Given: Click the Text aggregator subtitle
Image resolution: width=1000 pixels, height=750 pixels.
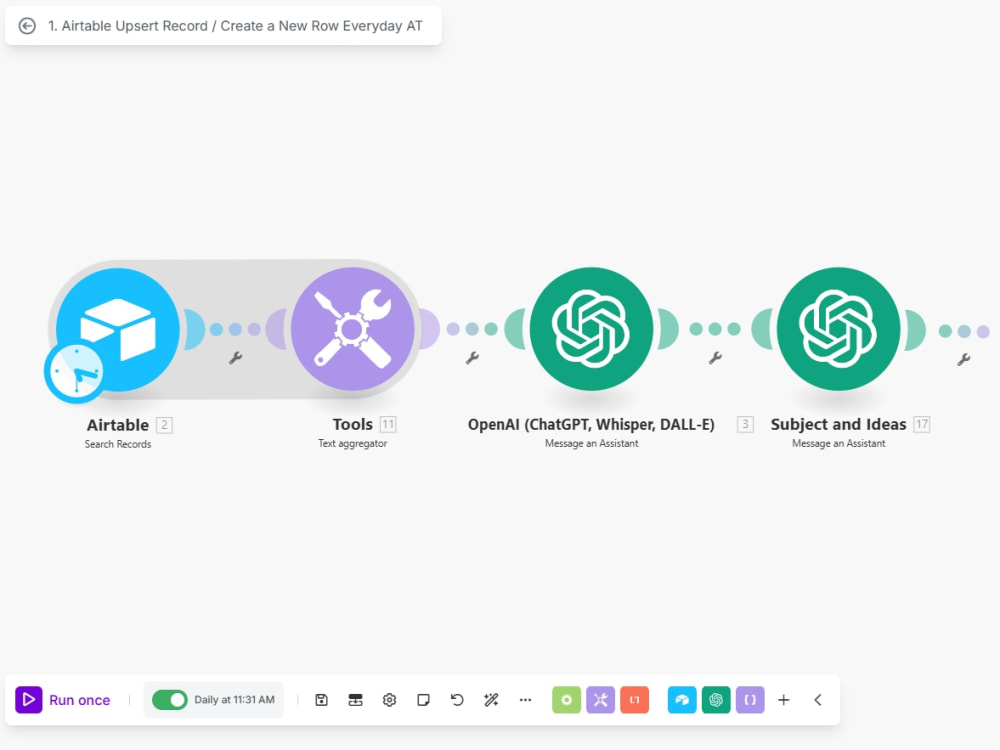Looking at the screenshot, I should (353, 443).
